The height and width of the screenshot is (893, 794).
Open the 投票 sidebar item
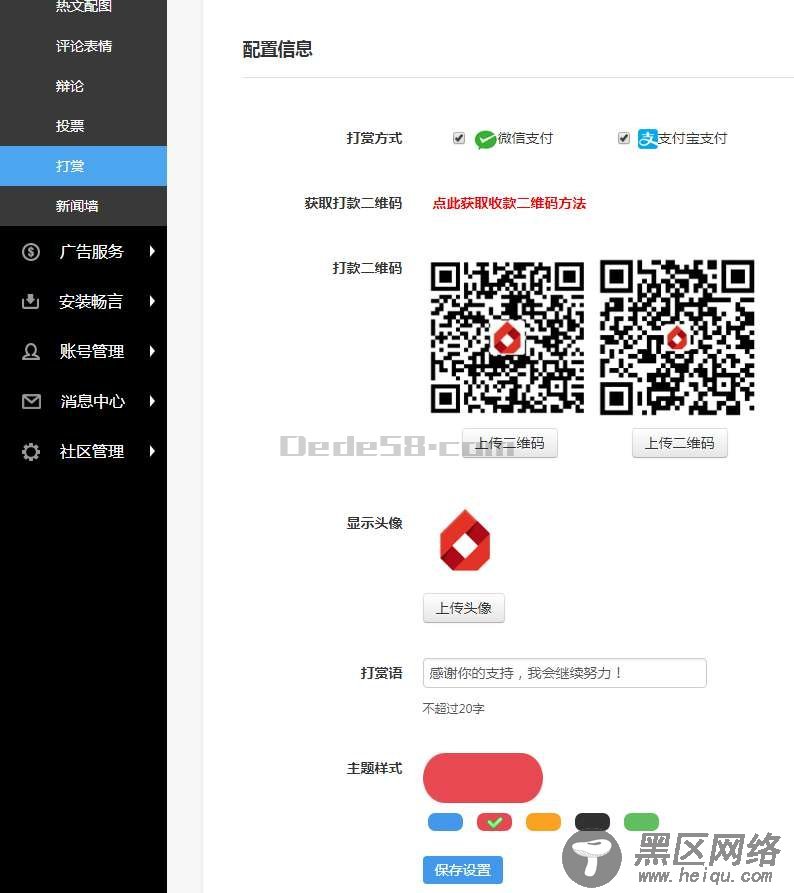(x=84, y=126)
